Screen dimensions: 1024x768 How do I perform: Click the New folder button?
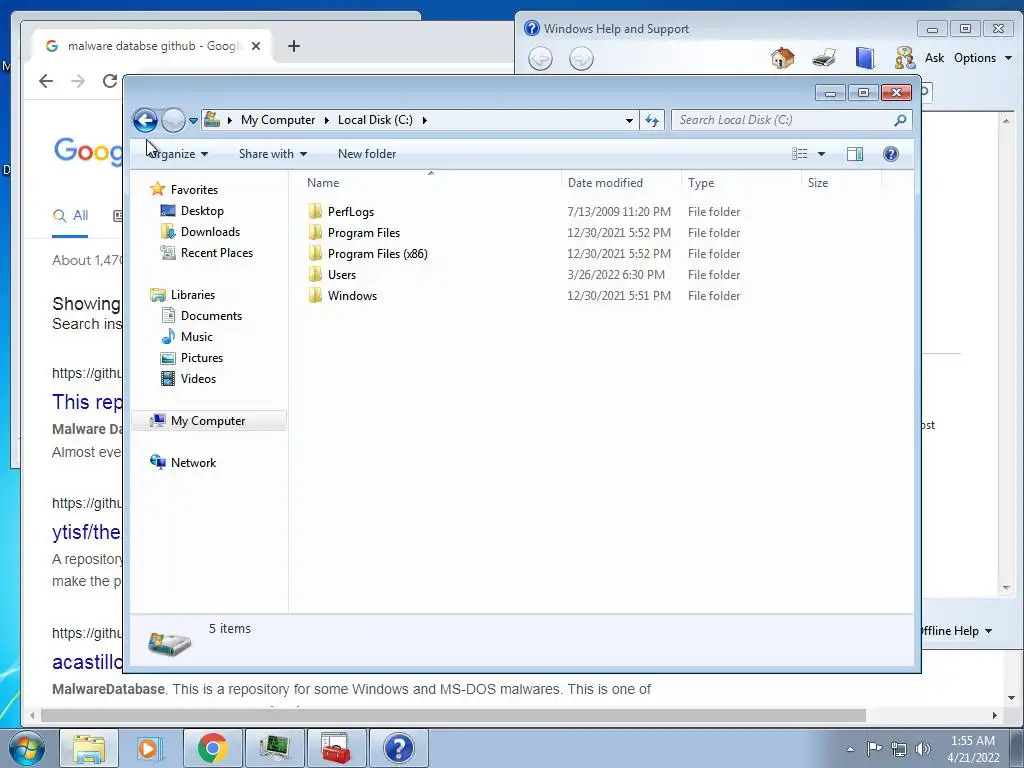[x=367, y=154]
